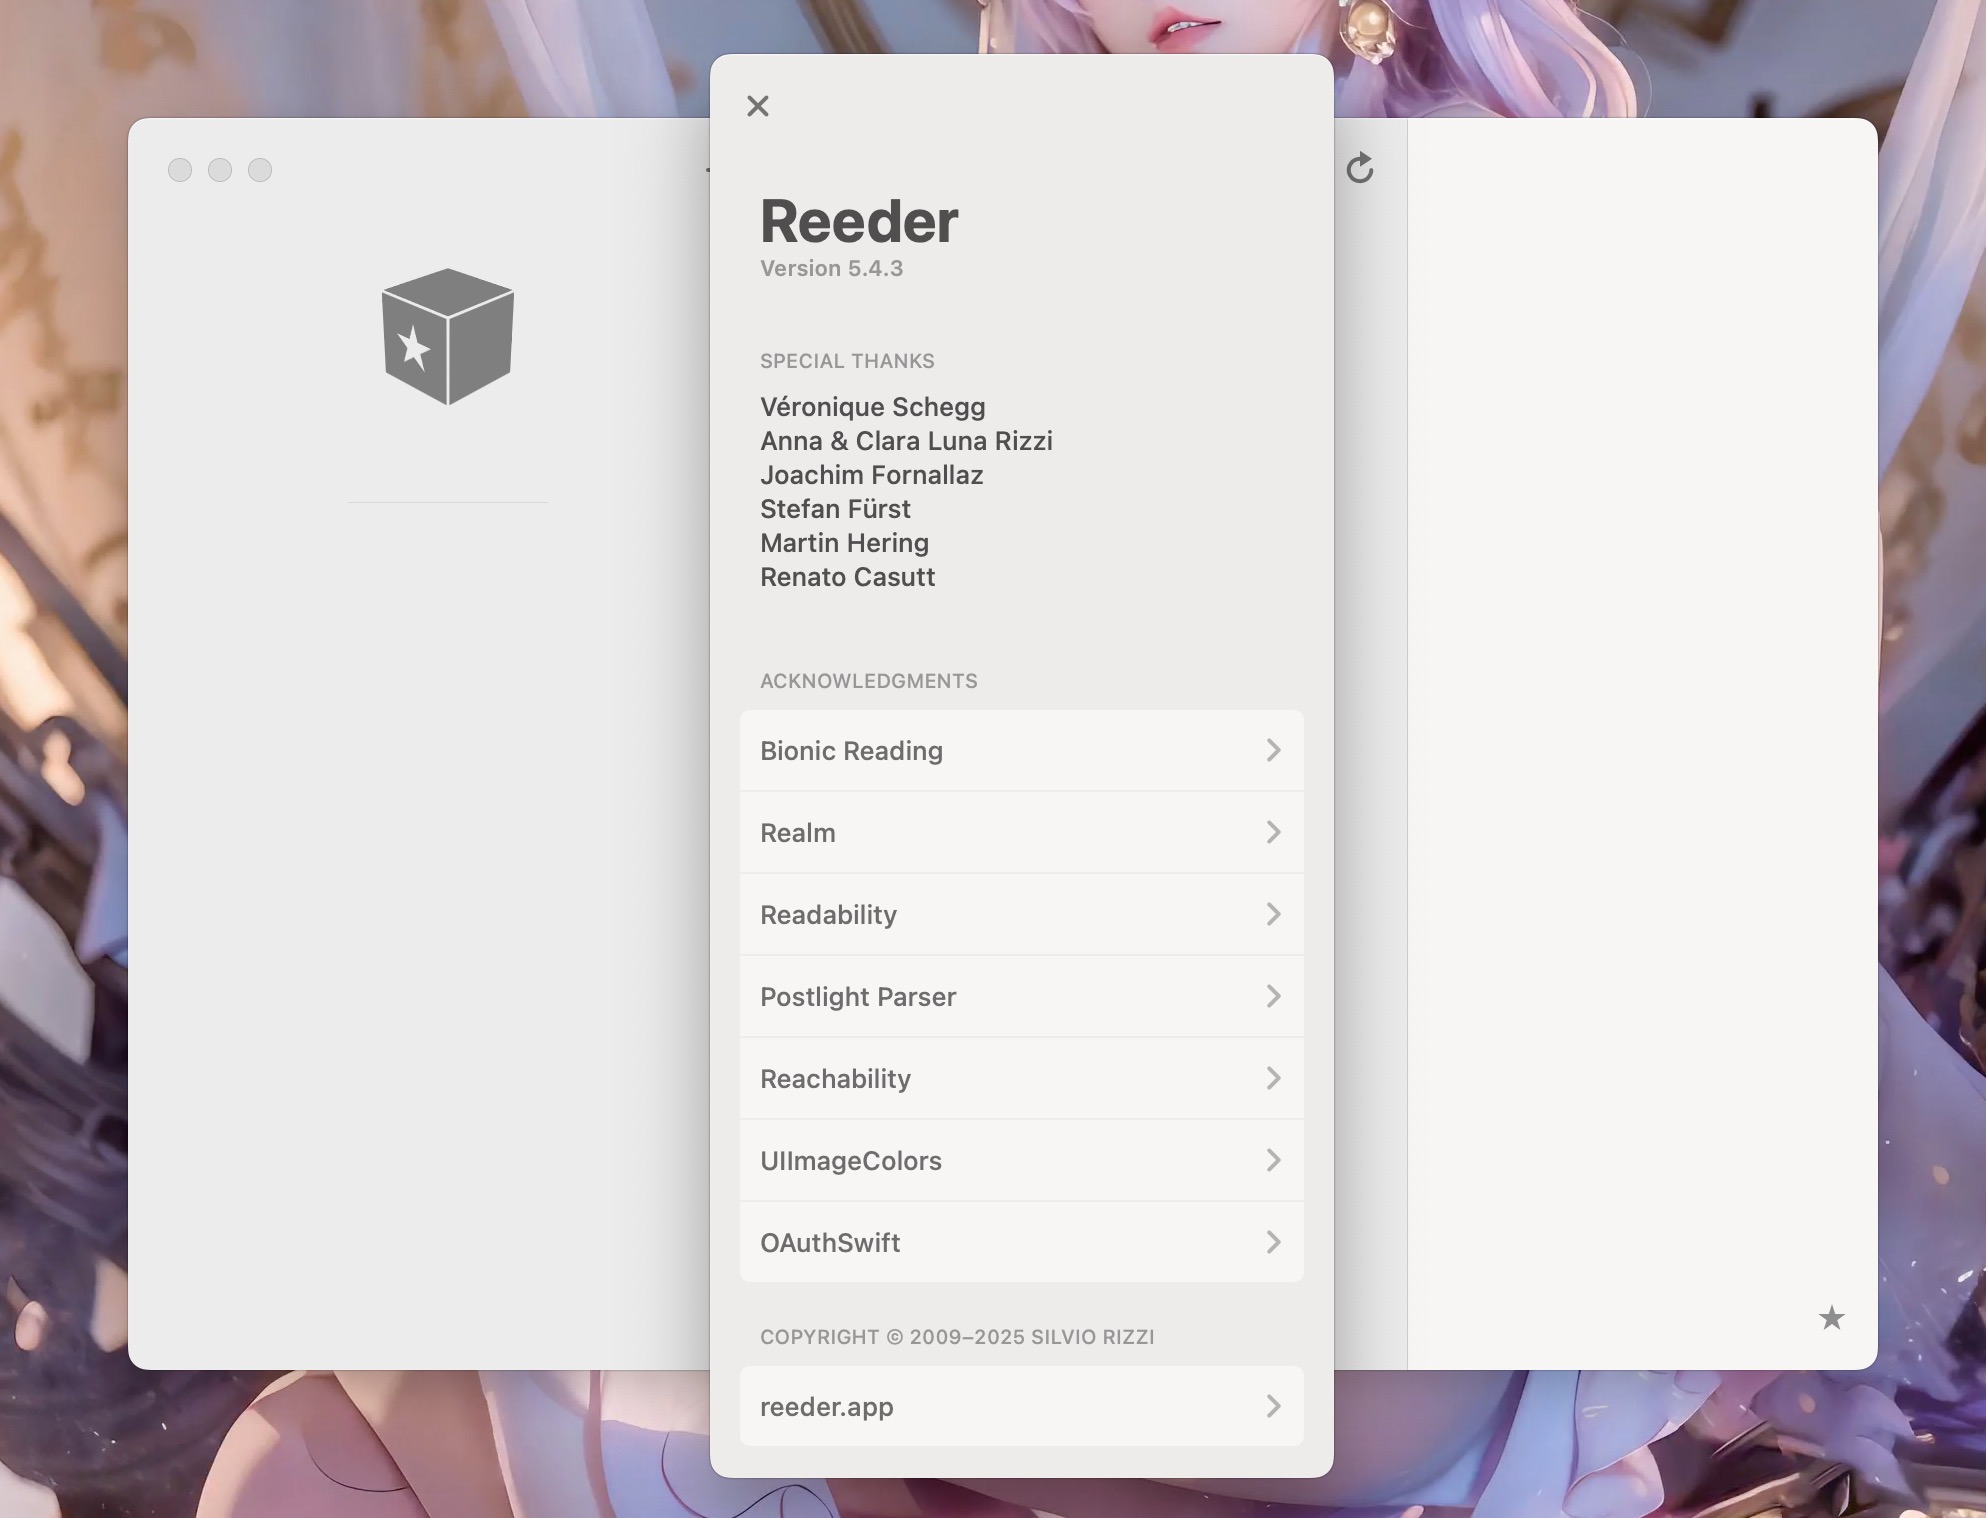Expand the Reachability row chevron
This screenshot has width=1986, height=1518.
coord(1273,1078)
